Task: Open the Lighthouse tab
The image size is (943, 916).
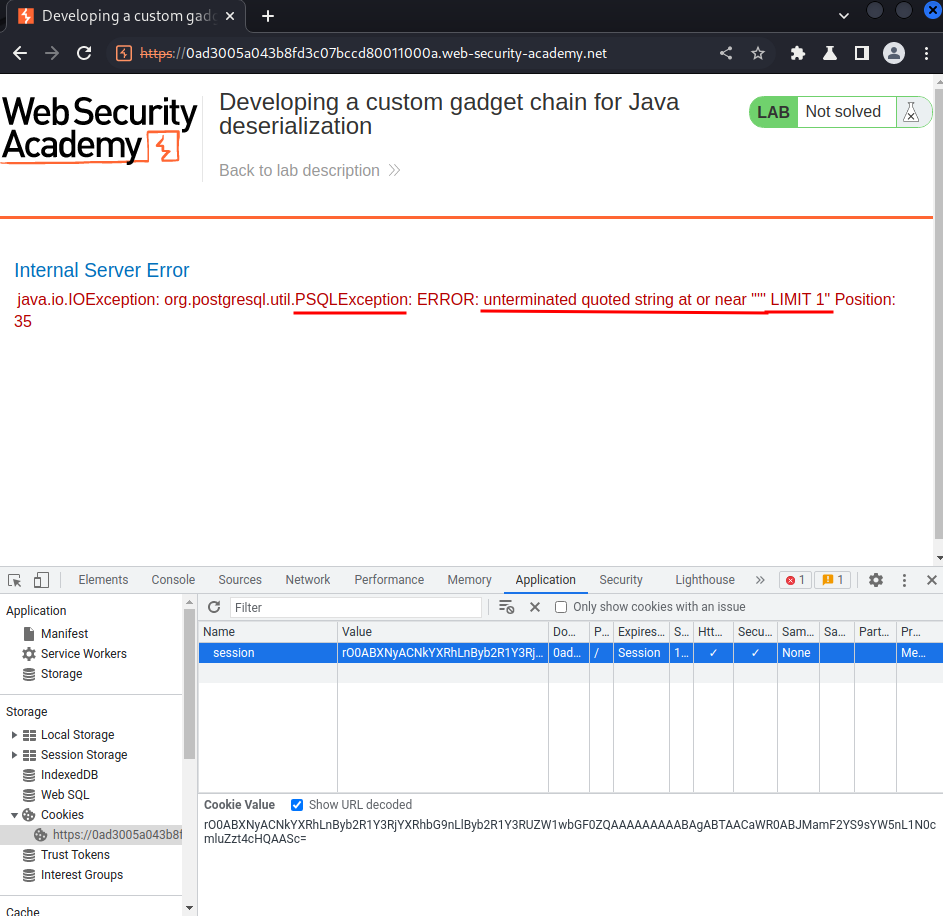Action: (x=705, y=580)
